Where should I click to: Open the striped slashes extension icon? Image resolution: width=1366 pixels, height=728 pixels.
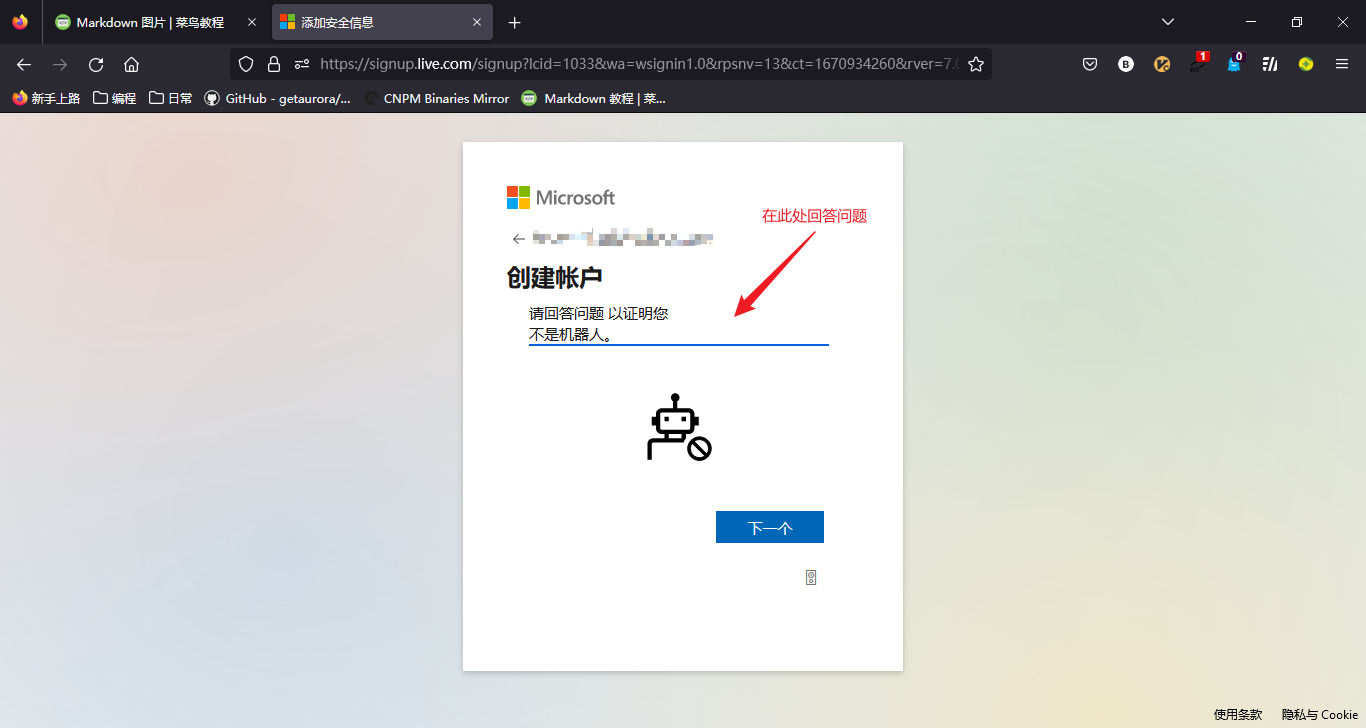(1270, 64)
